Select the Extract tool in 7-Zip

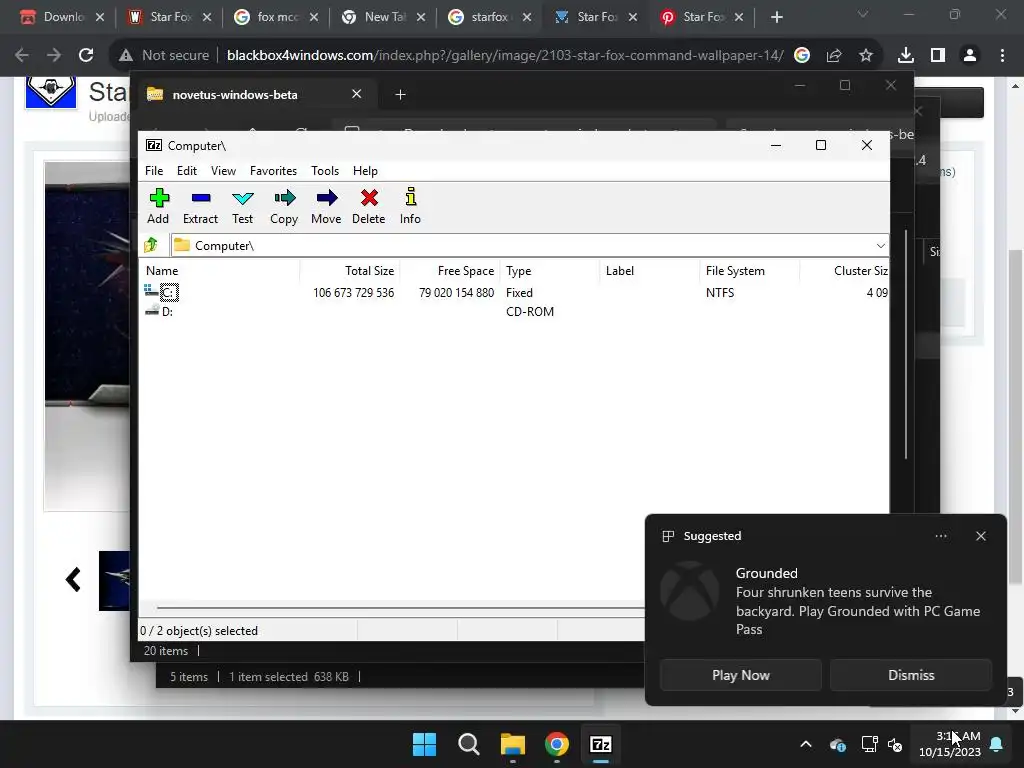pyautogui.click(x=200, y=206)
